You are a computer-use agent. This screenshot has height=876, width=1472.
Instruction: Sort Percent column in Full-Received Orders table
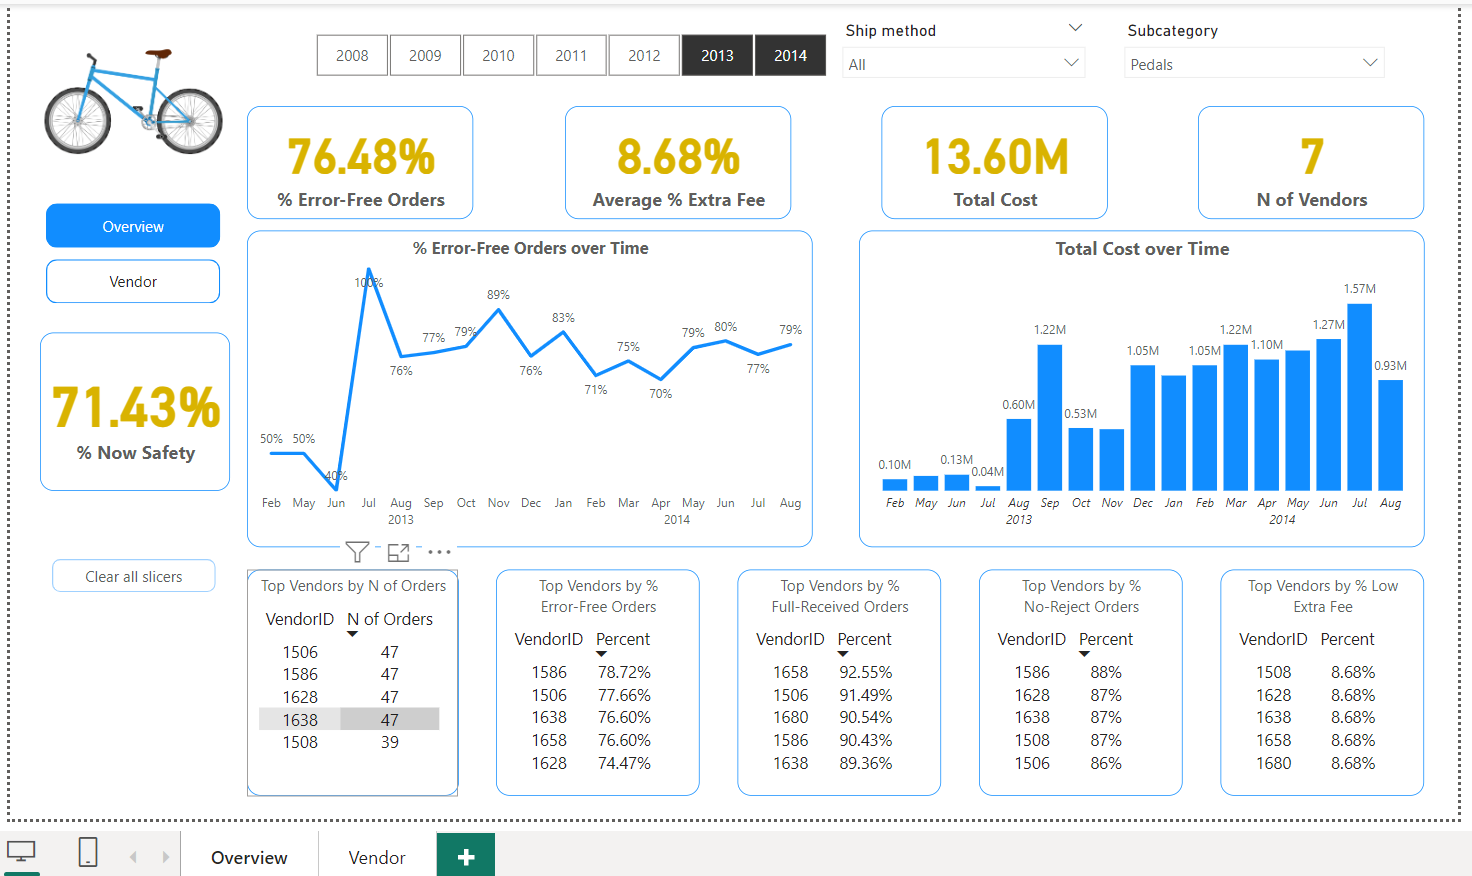pyautogui.click(x=864, y=639)
